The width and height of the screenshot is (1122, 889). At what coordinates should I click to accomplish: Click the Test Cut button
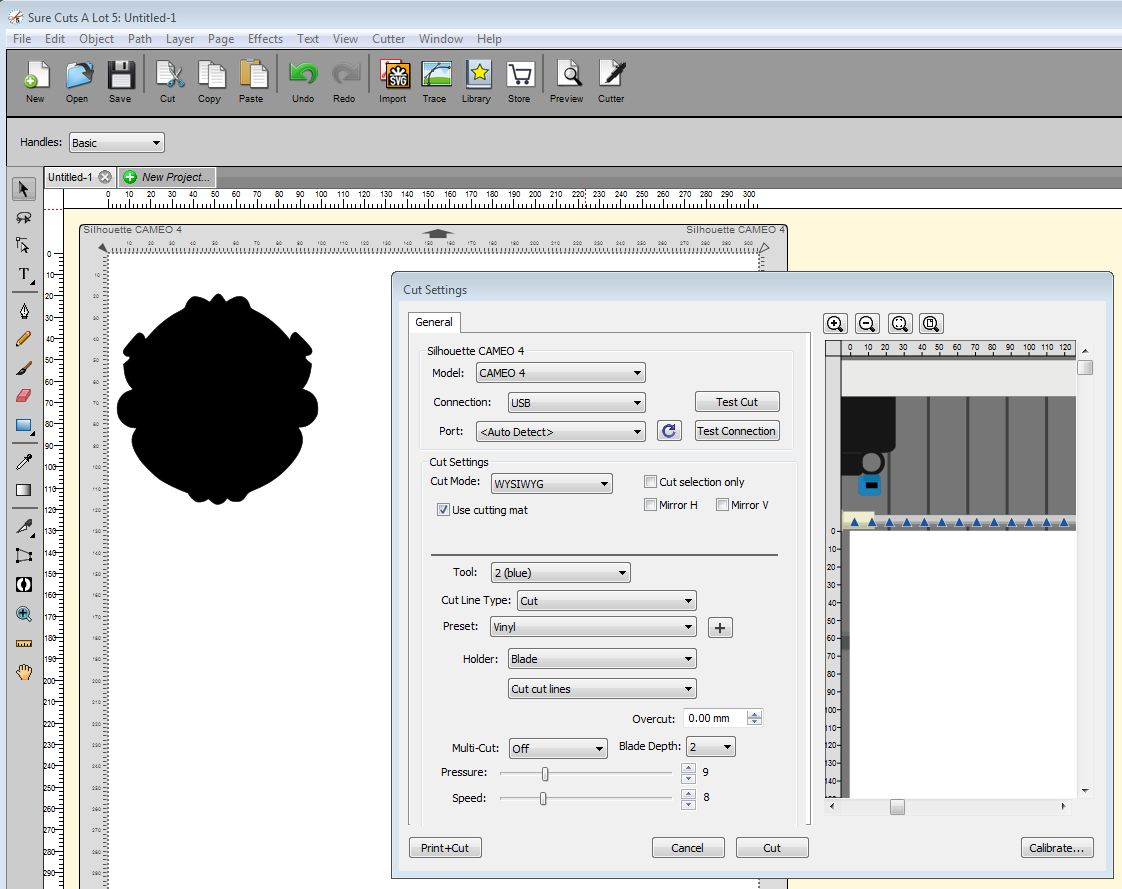pos(737,402)
